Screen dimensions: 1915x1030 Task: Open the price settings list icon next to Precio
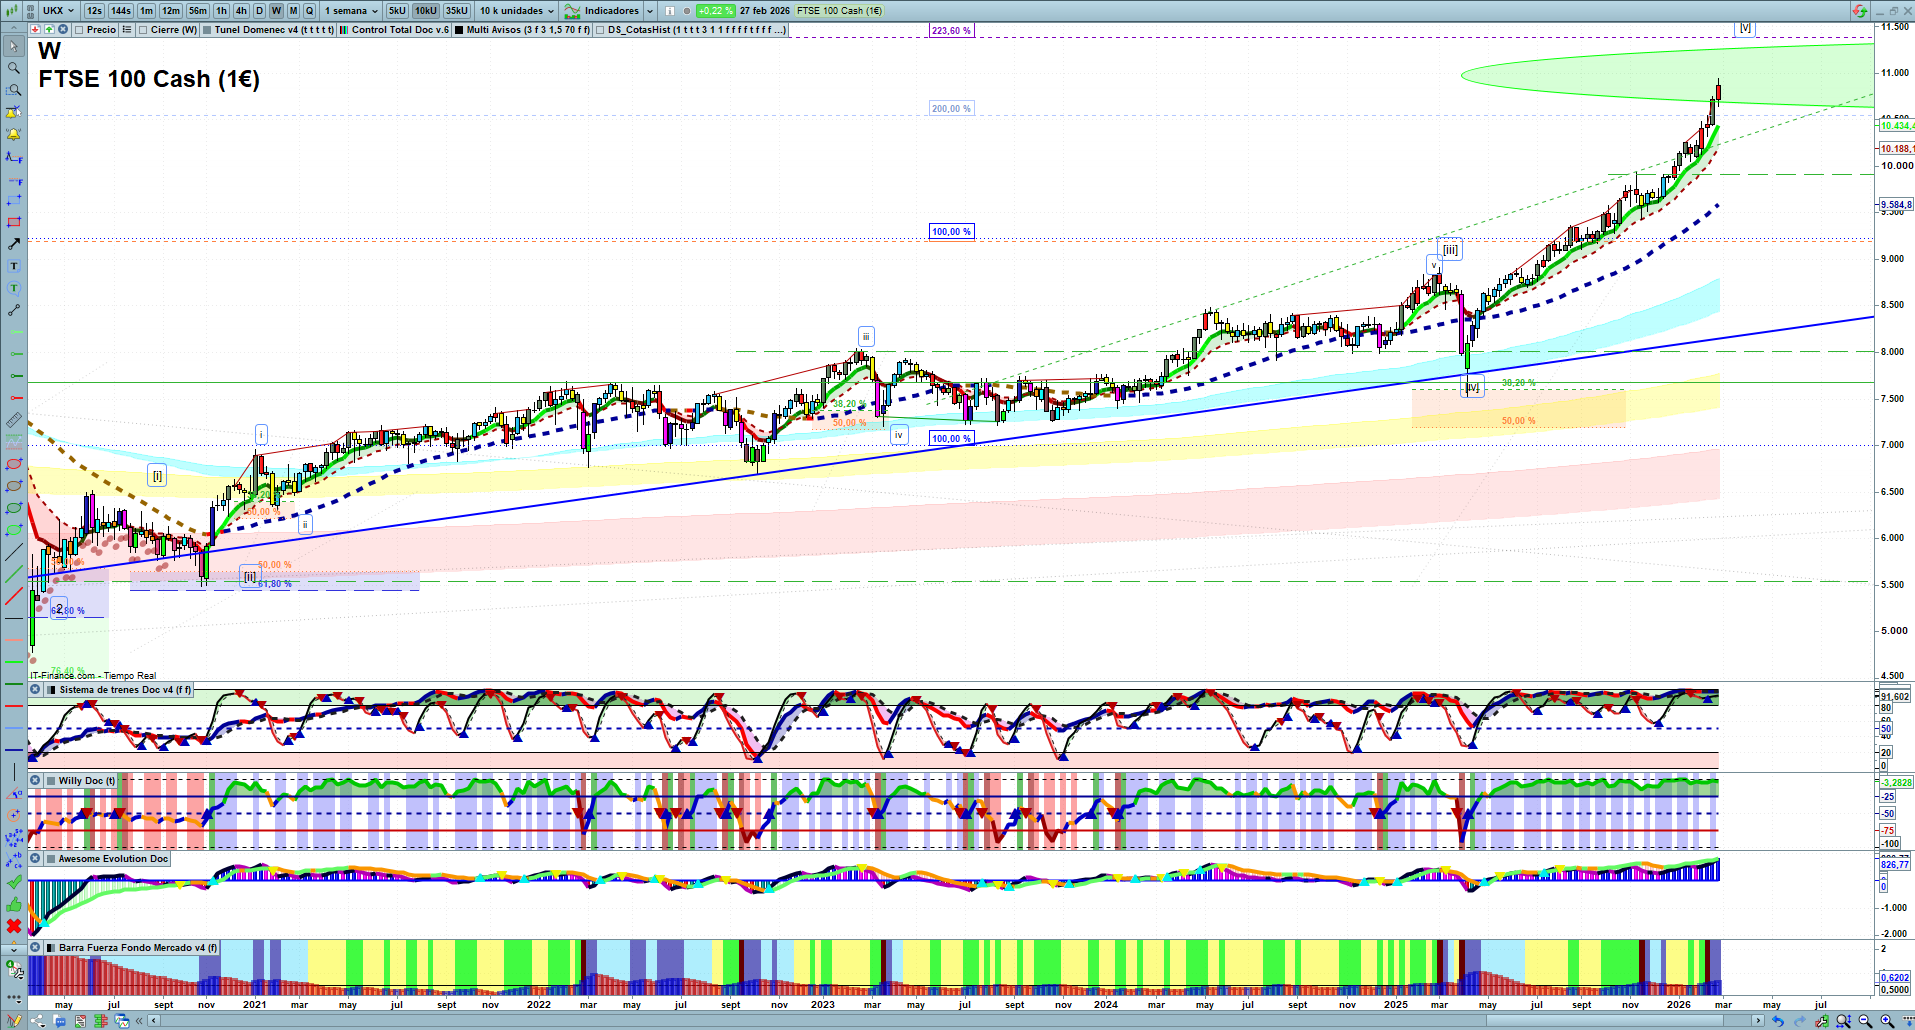coord(127,30)
